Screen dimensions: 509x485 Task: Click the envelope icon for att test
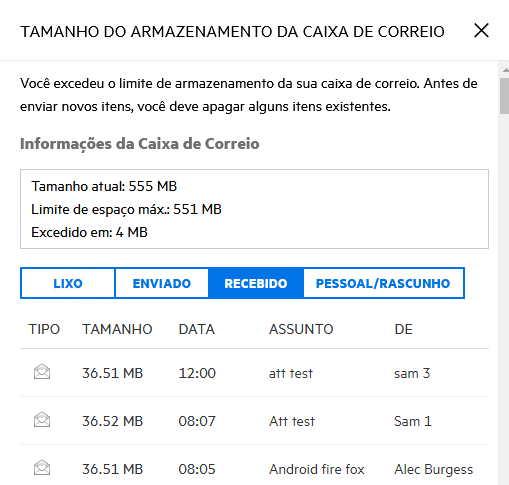pos(42,372)
